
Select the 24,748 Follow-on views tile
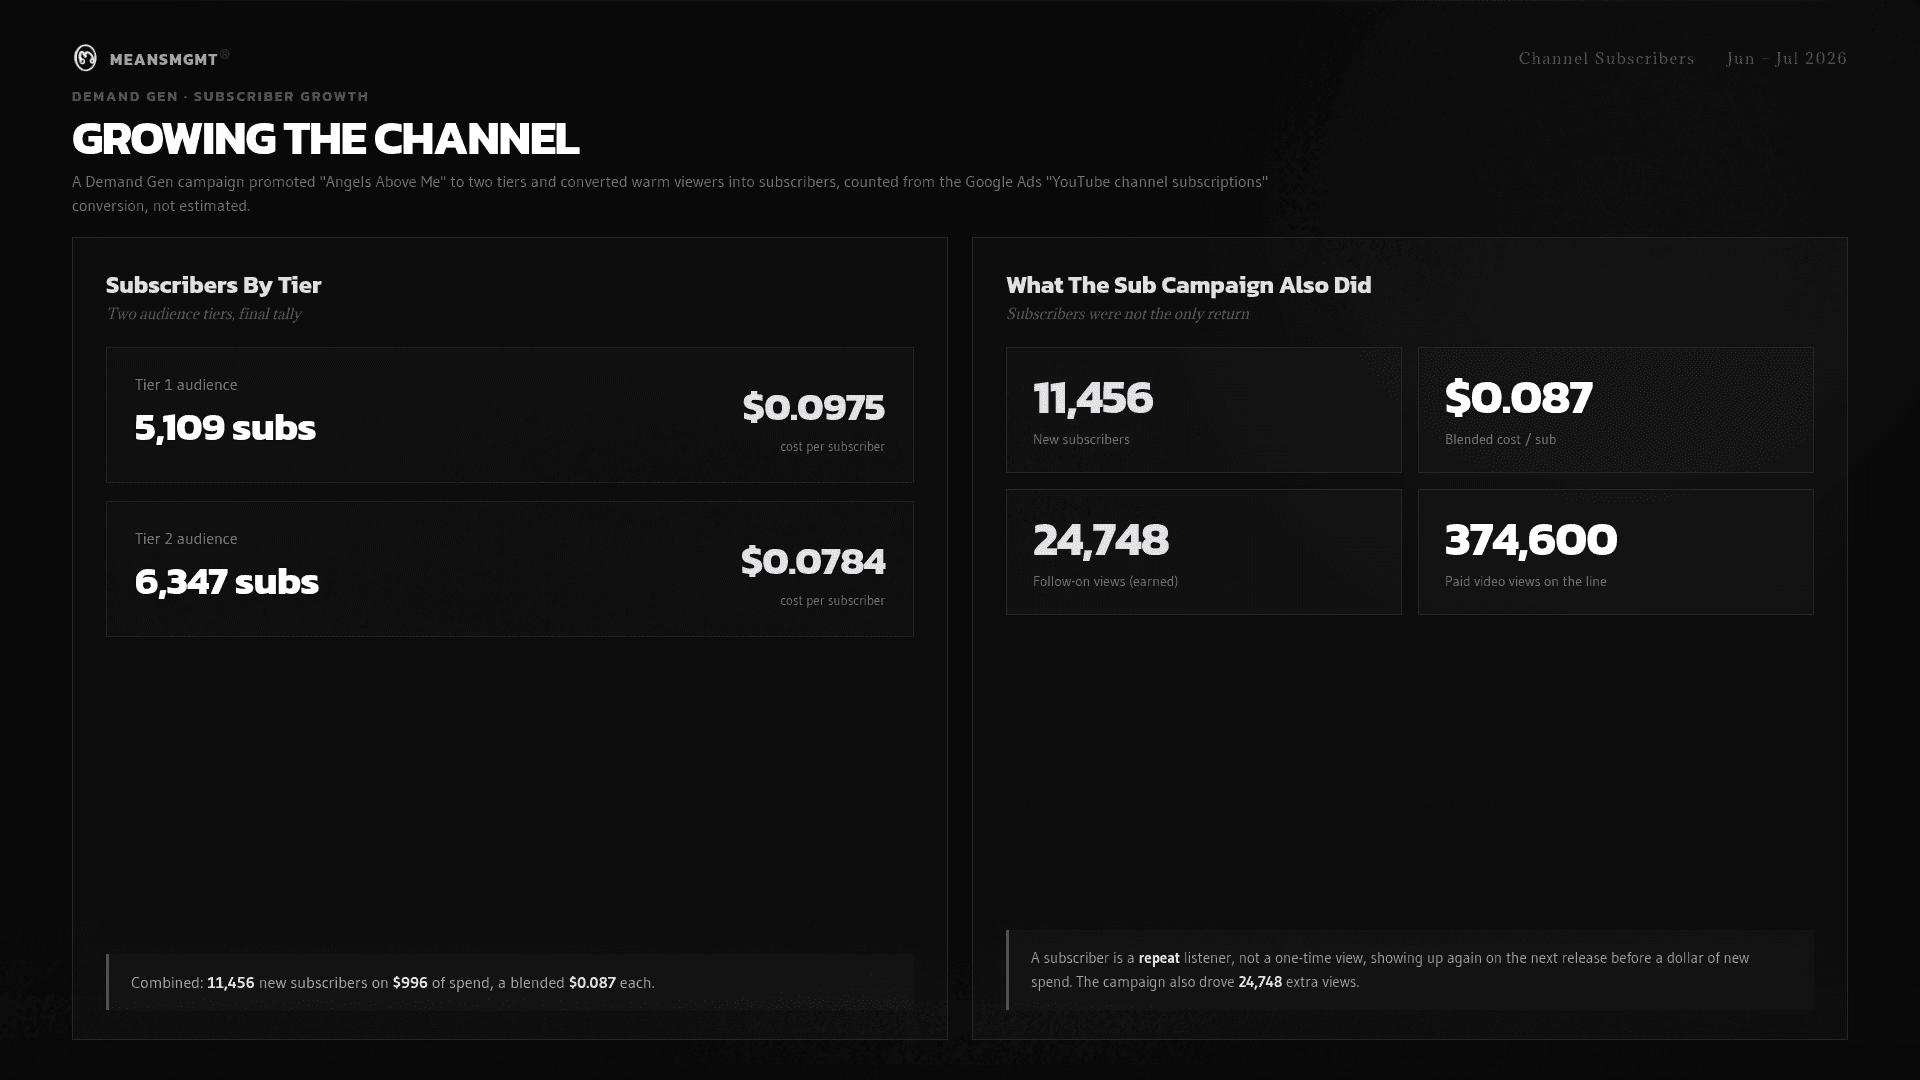tap(1204, 552)
